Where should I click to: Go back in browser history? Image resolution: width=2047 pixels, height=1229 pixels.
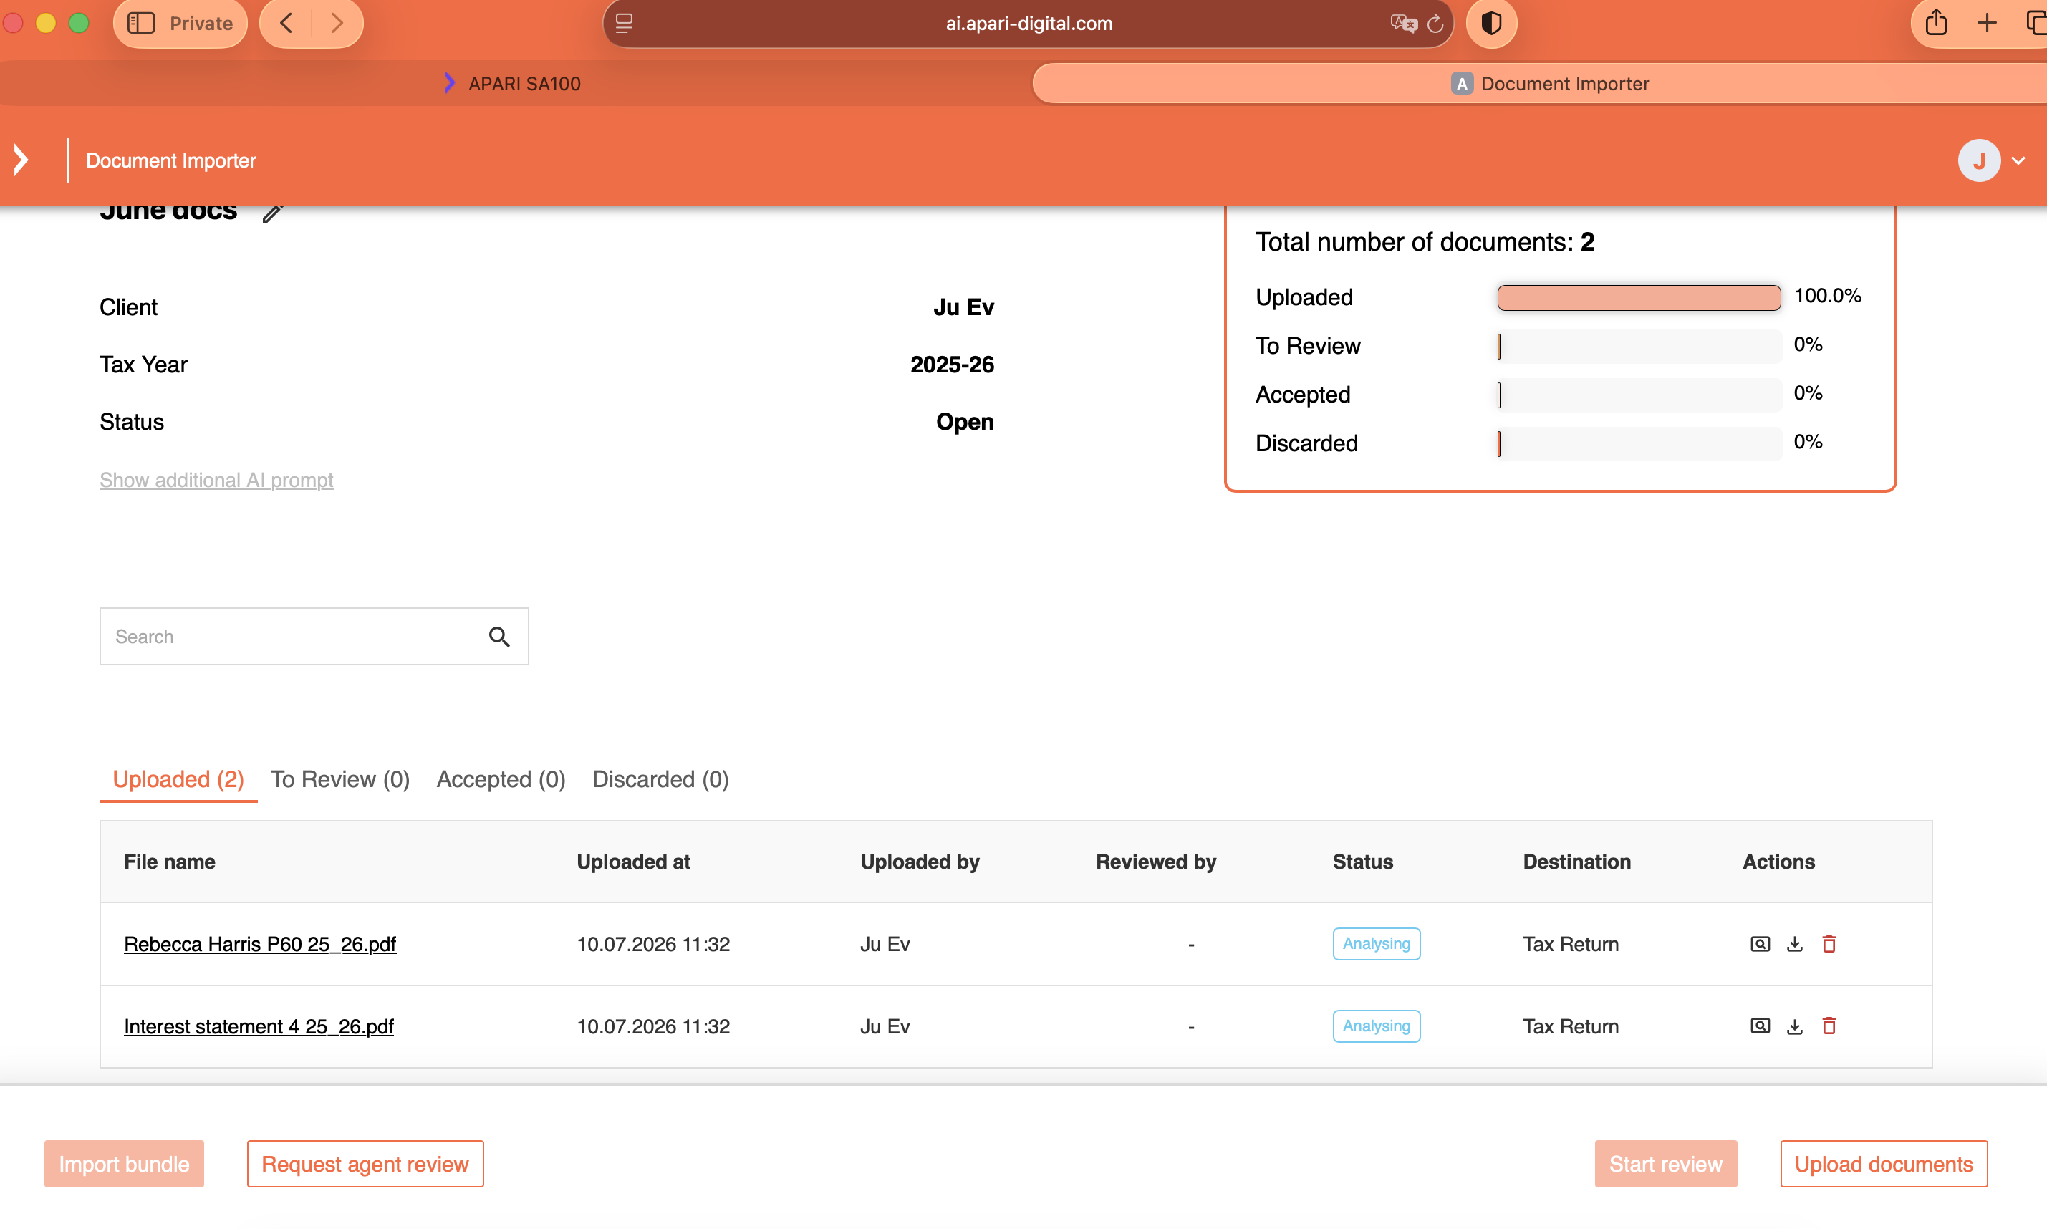pos(287,23)
